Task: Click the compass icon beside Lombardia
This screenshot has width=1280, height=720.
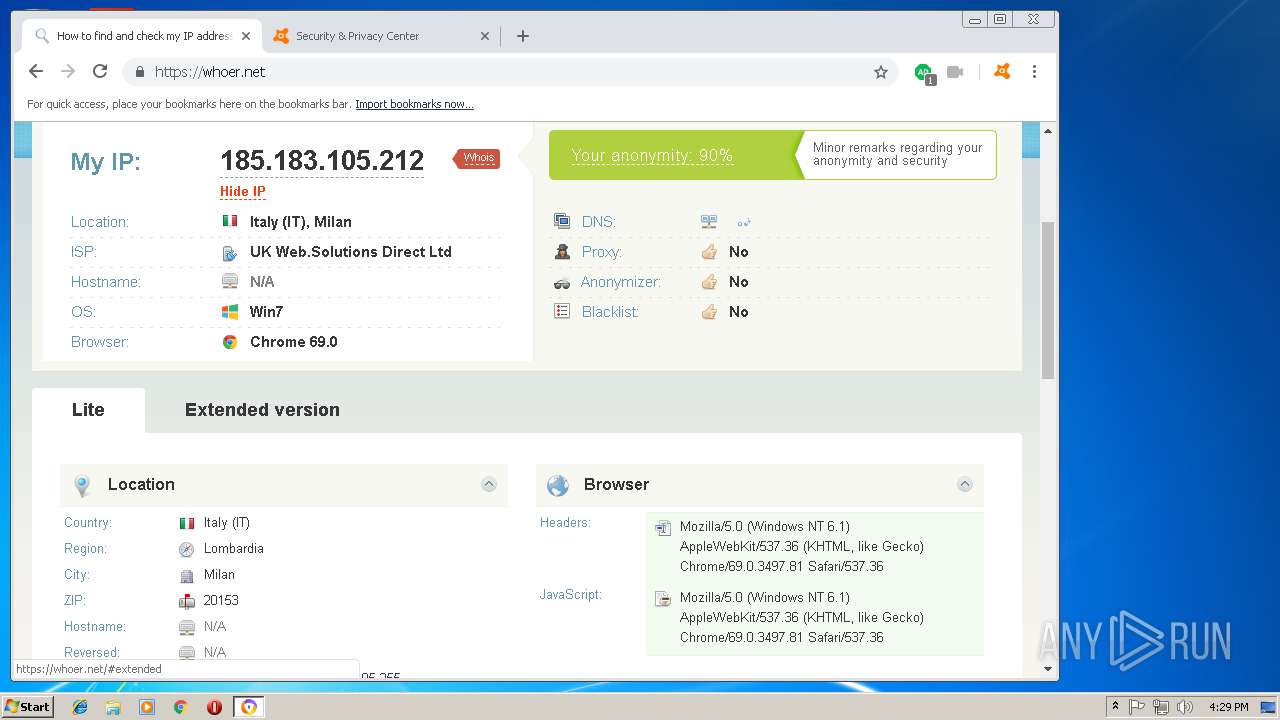Action: coord(187,549)
